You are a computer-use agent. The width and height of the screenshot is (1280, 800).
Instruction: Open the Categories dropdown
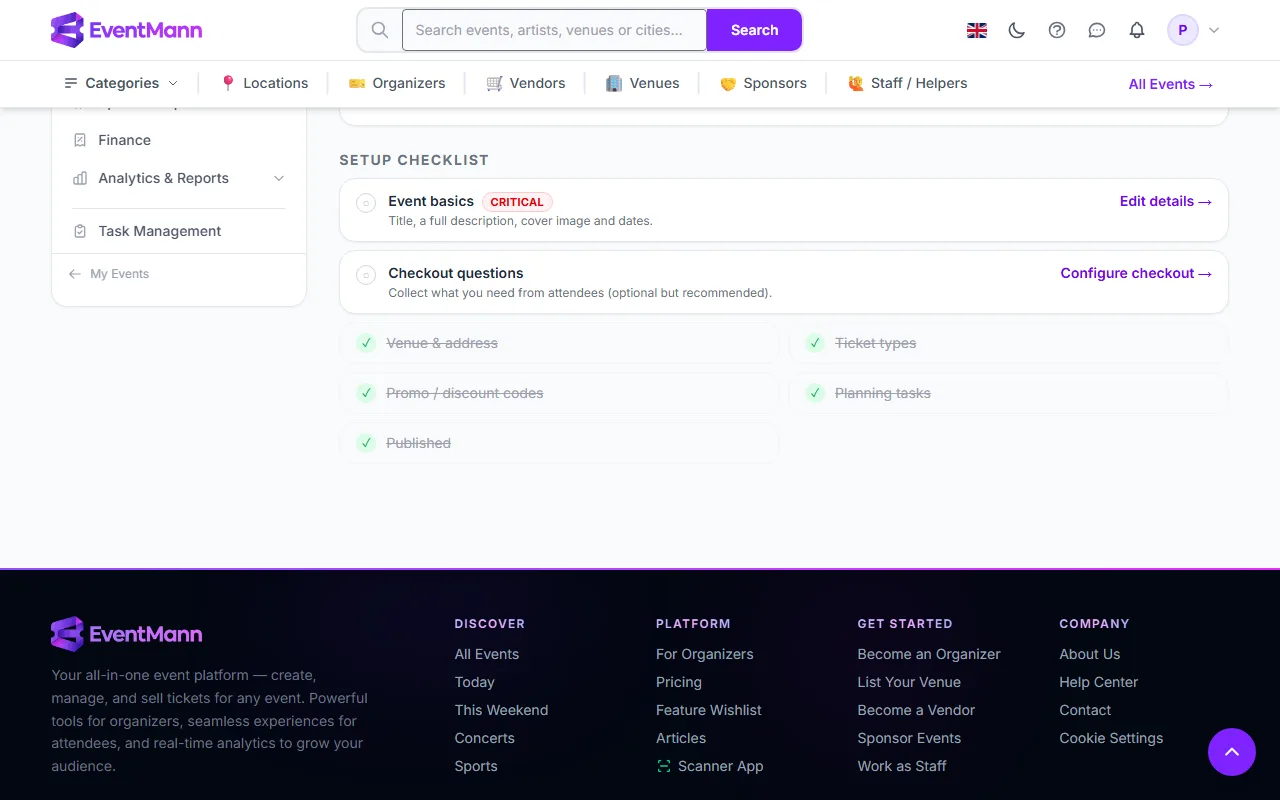click(121, 83)
